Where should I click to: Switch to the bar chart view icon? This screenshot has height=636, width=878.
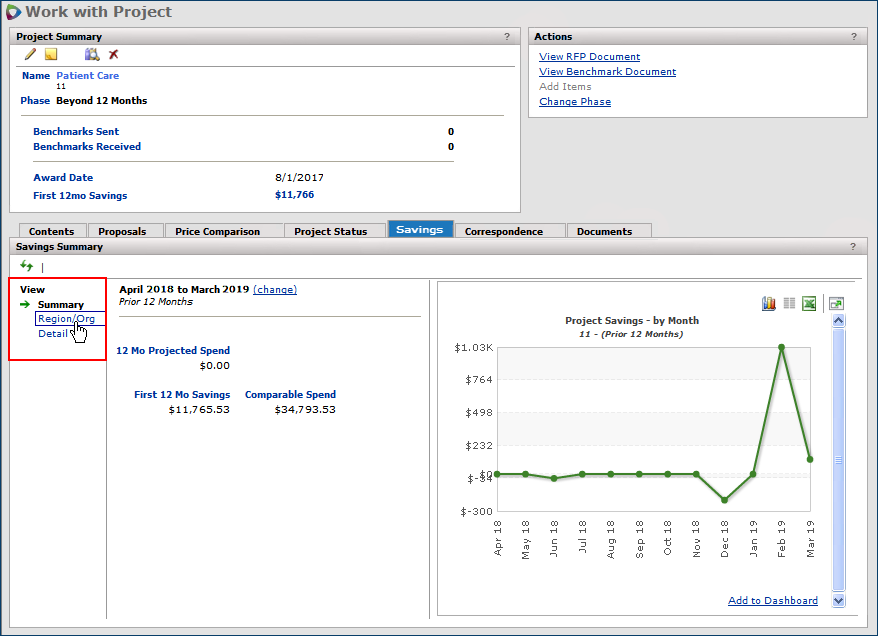tap(769, 304)
